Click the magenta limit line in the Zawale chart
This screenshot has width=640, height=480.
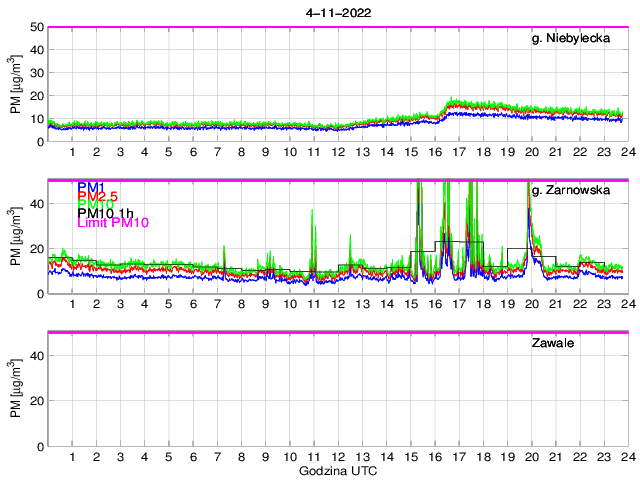click(x=336, y=332)
